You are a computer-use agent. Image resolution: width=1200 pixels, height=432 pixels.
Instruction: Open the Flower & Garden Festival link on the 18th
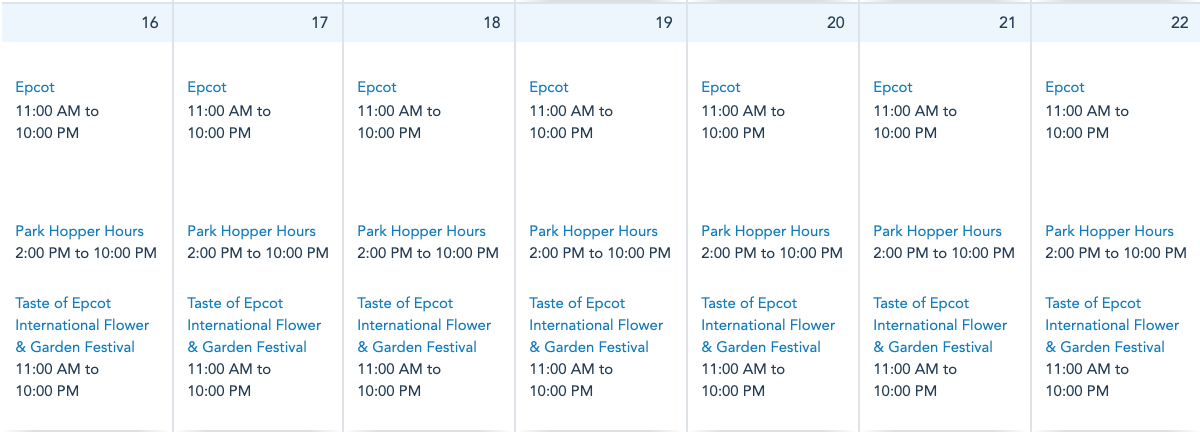(x=424, y=325)
